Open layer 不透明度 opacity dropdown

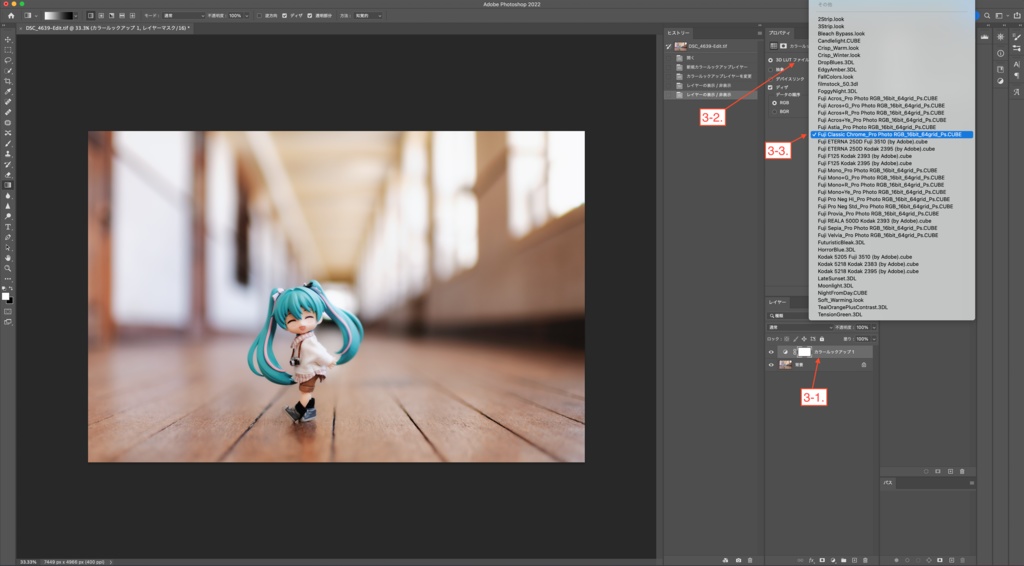874,327
